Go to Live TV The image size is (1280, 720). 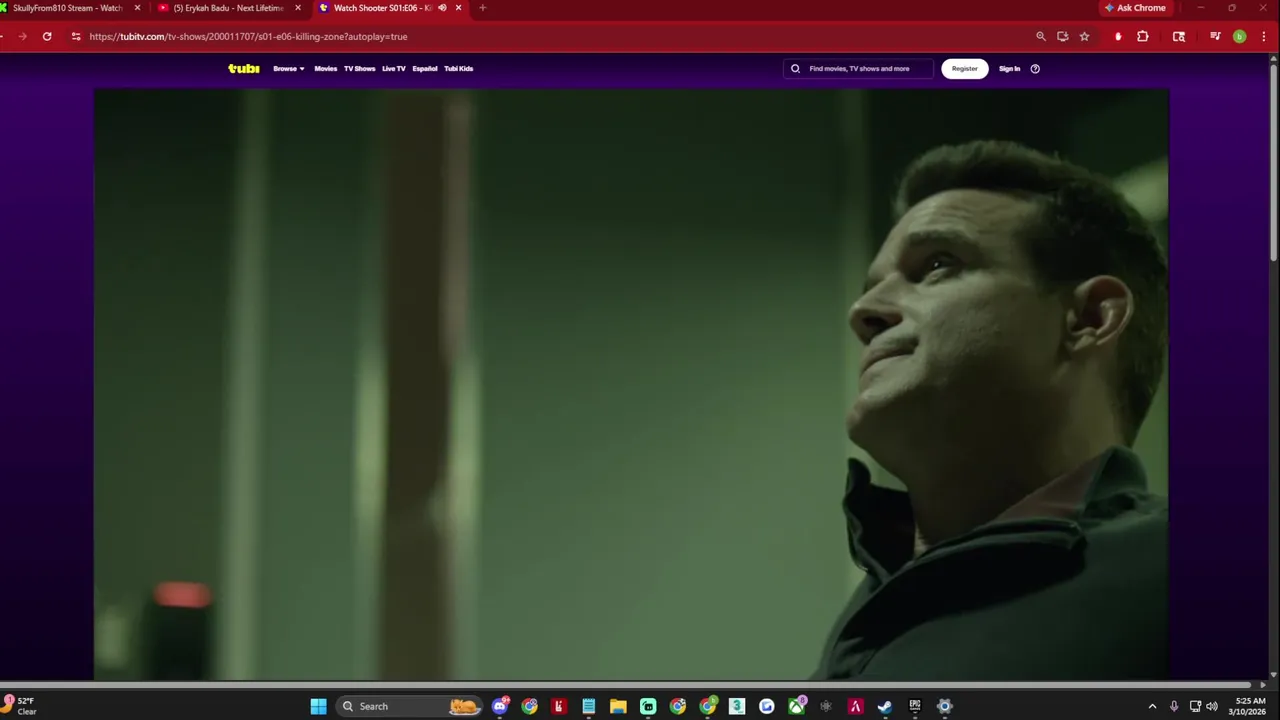pyautogui.click(x=394, y=69)
